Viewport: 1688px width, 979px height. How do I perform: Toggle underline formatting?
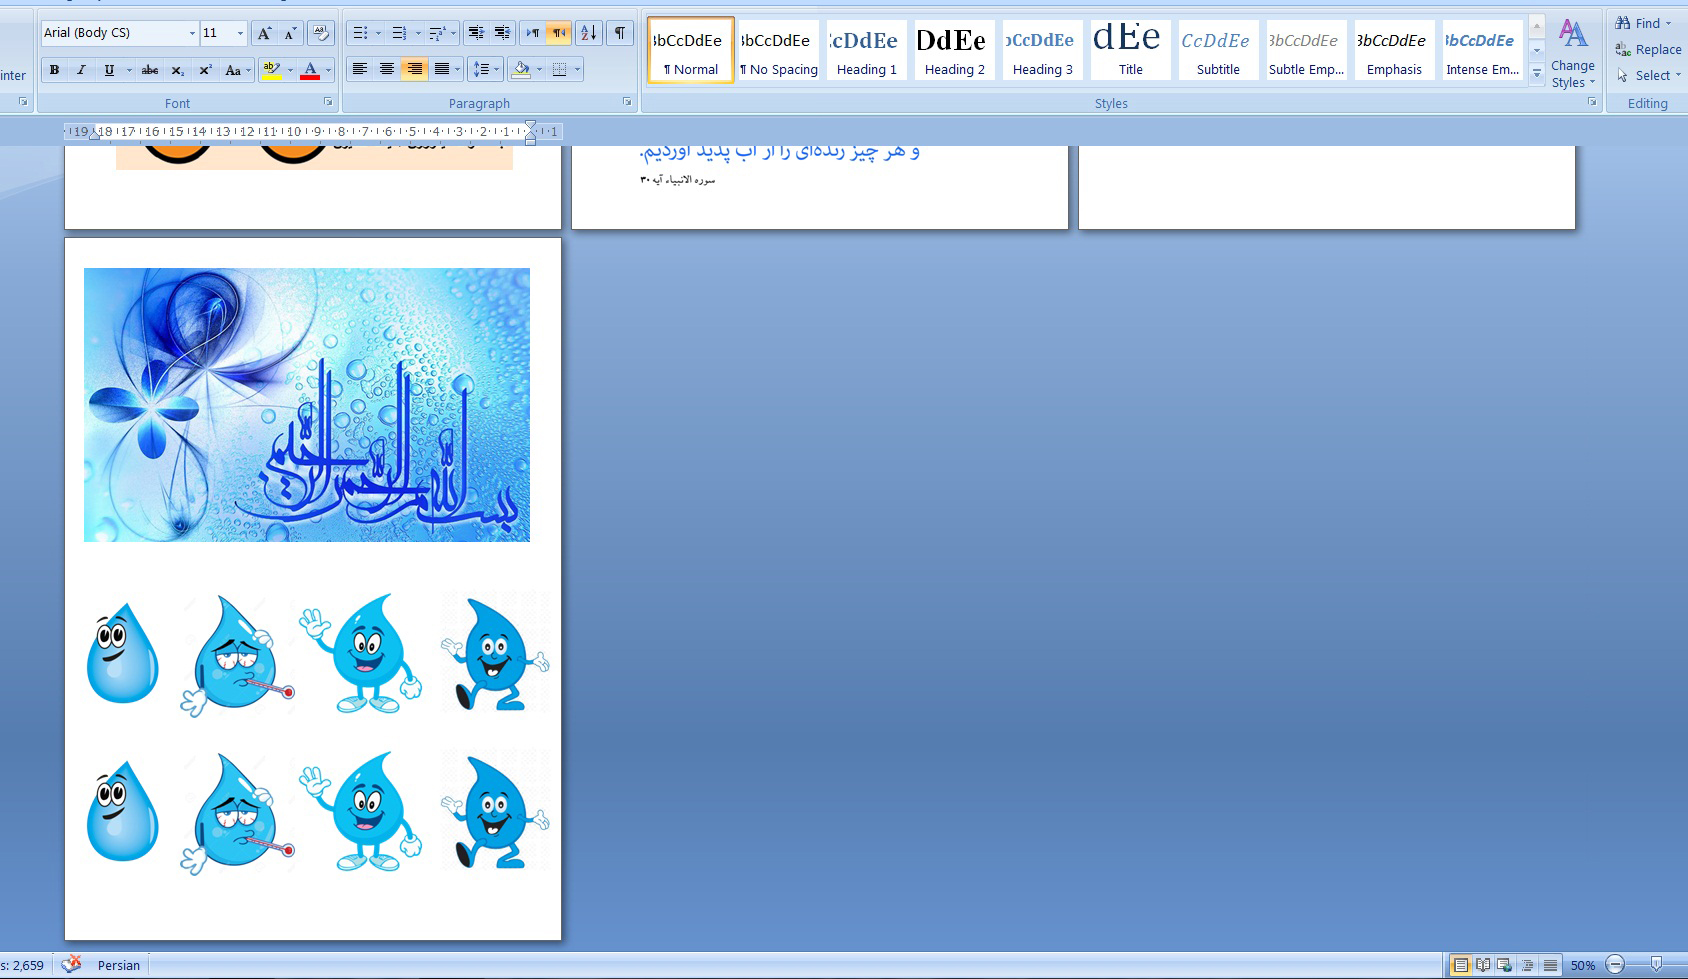[108, 70]
